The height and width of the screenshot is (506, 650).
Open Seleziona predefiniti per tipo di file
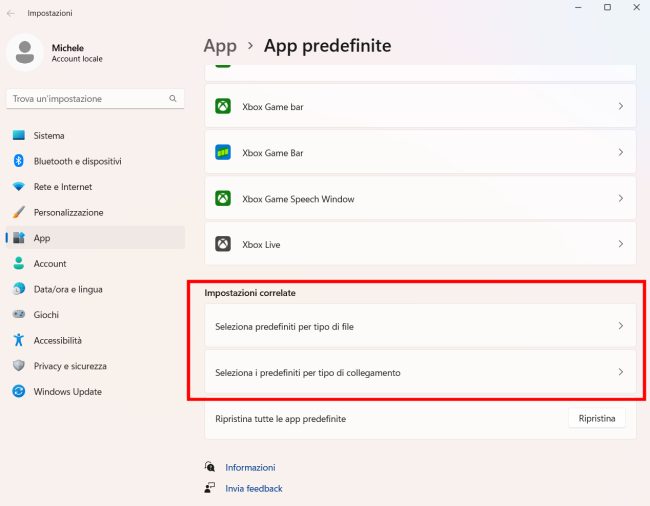[420, 326]
